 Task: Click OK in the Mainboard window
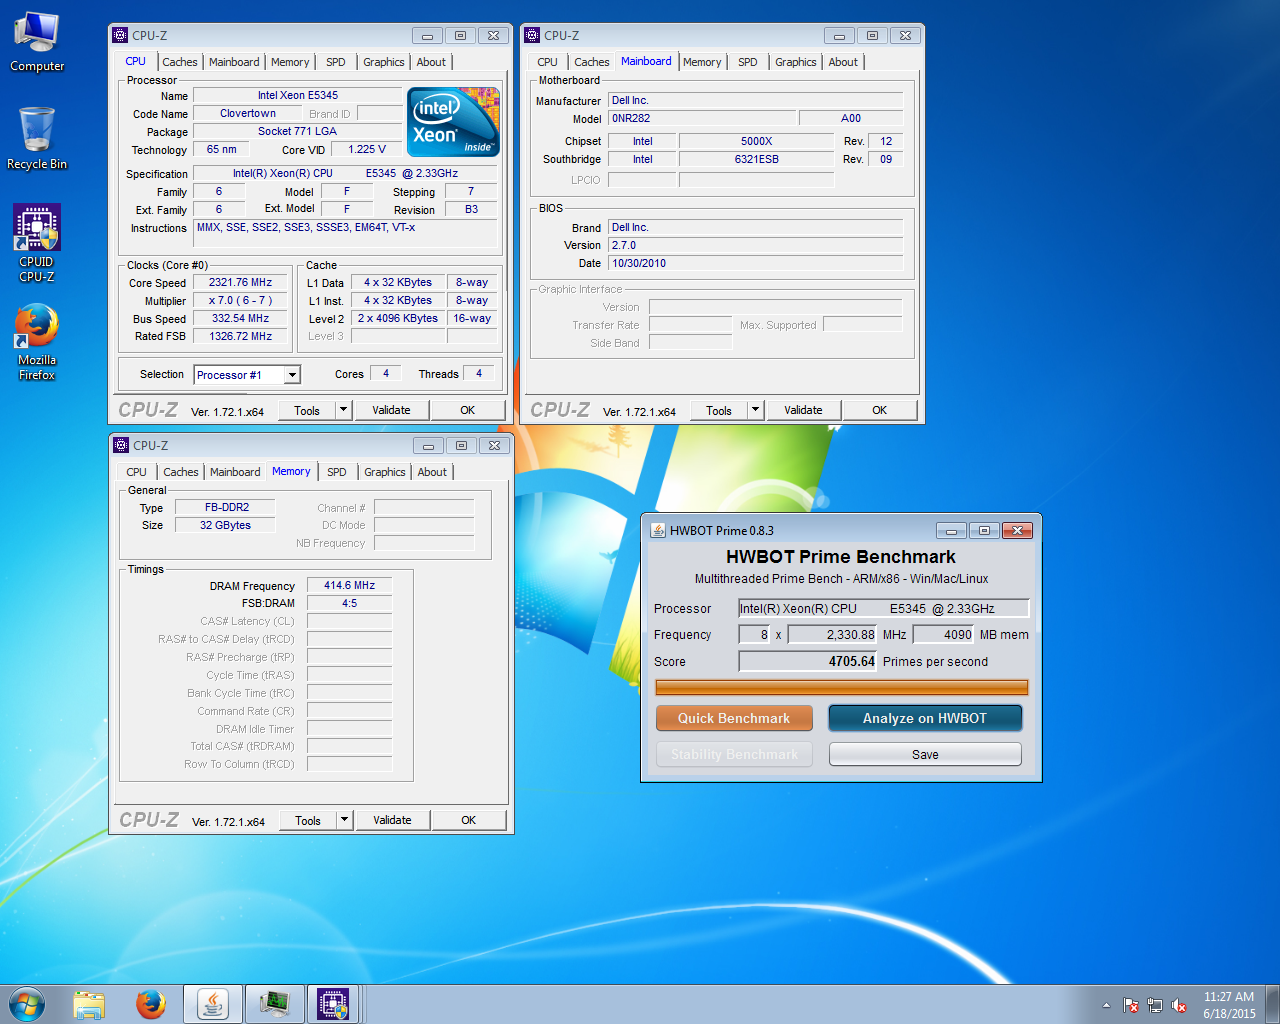tap(879, 410)
